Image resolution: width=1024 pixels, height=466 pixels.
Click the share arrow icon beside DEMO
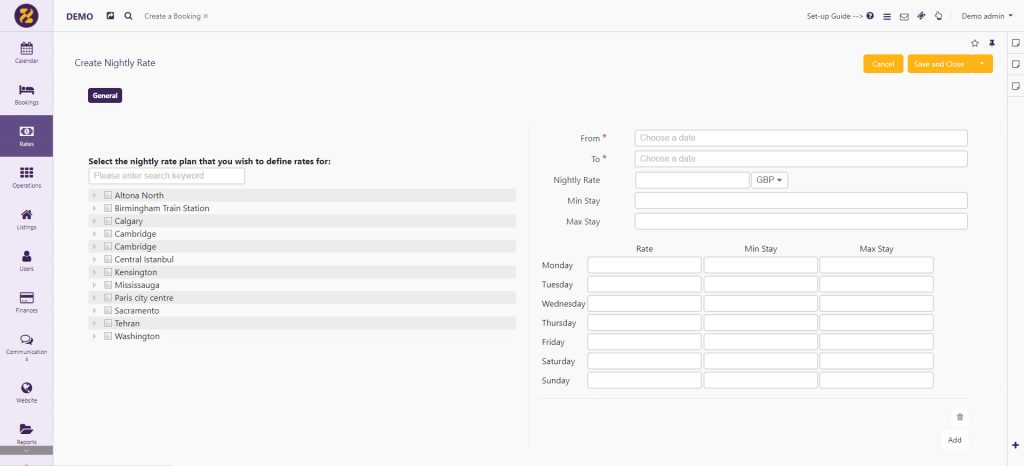(x=110, y=16)
